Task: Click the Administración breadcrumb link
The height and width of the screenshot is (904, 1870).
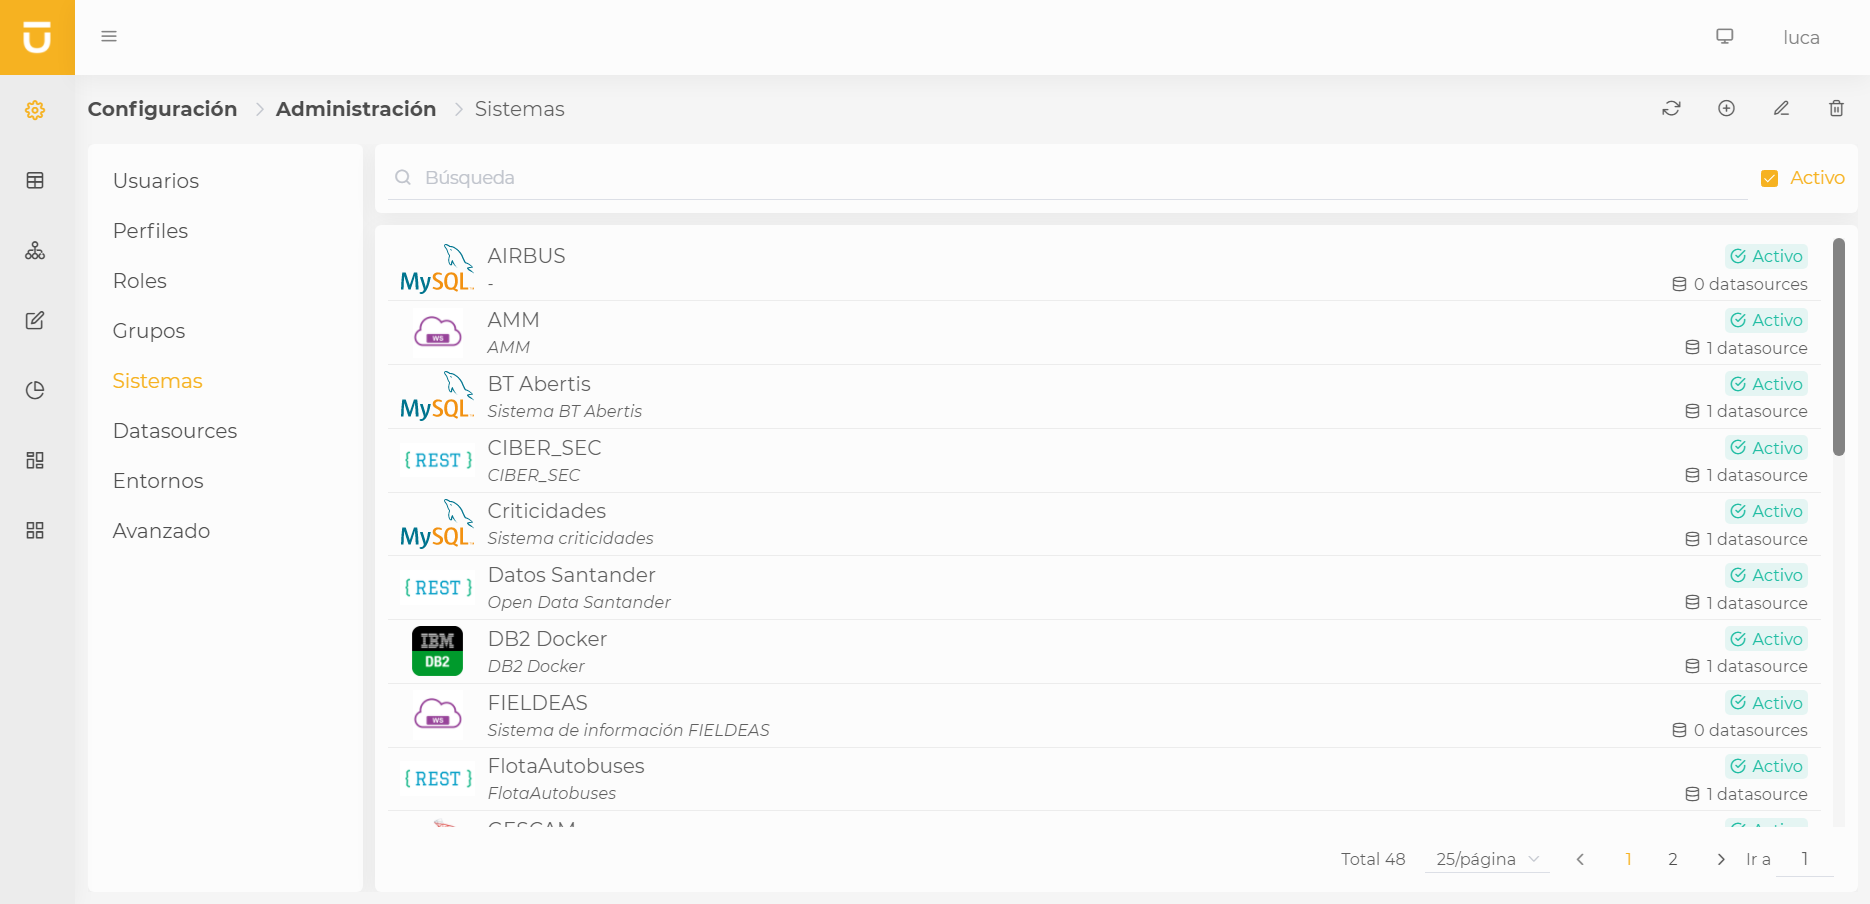Action: tap(356, 109)
